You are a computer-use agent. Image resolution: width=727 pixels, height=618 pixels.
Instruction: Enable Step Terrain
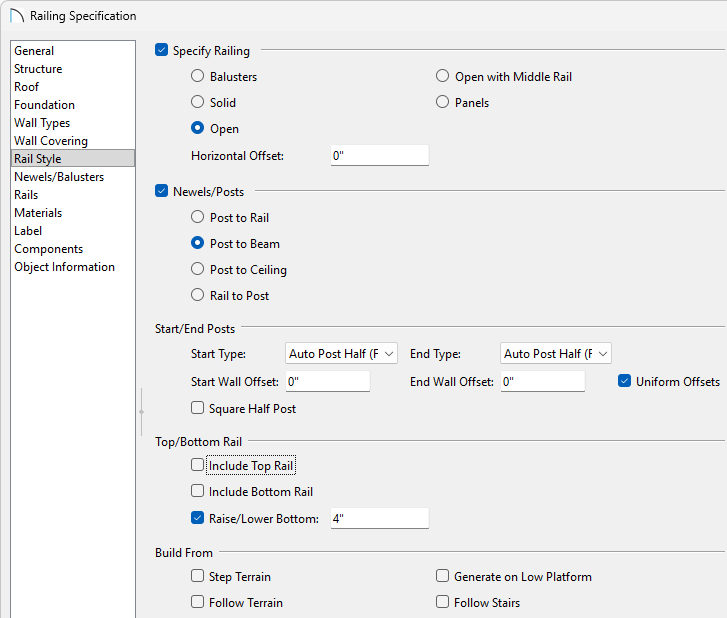pyautogui.click(x=198, y=576)
